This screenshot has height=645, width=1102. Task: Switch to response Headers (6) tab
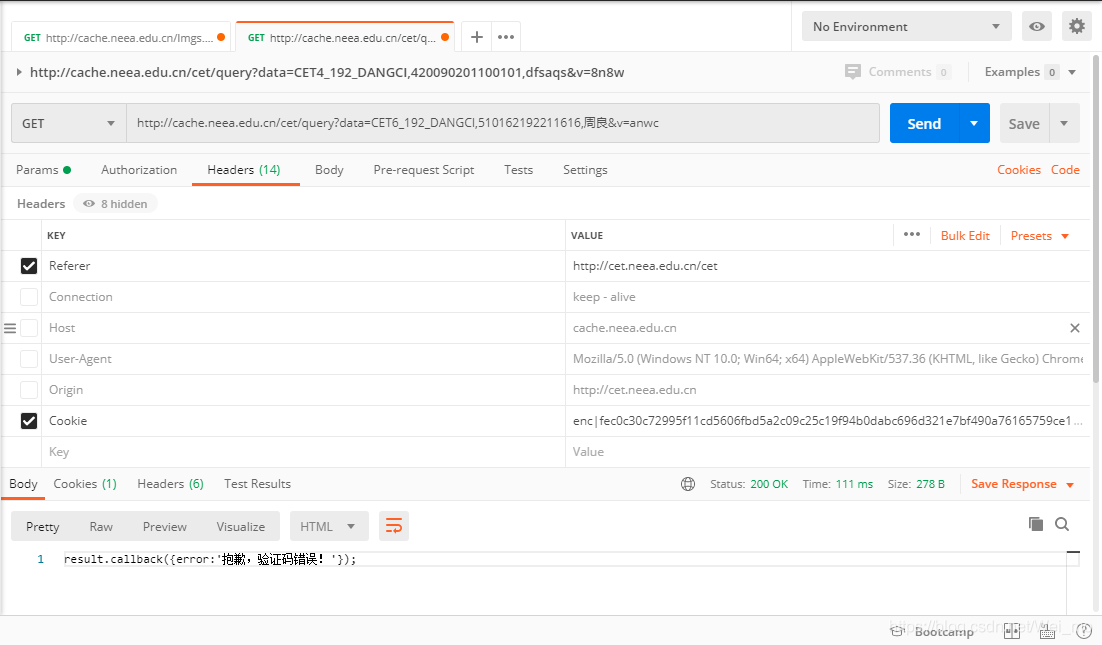pos(171,484)
